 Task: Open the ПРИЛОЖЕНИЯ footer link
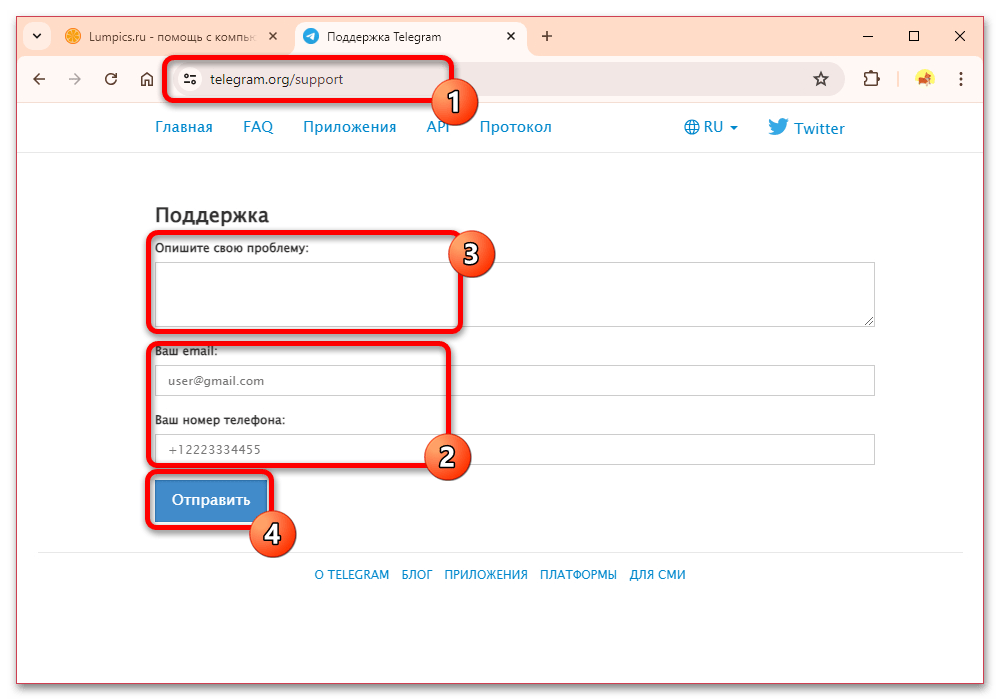[x=486, y=574]
